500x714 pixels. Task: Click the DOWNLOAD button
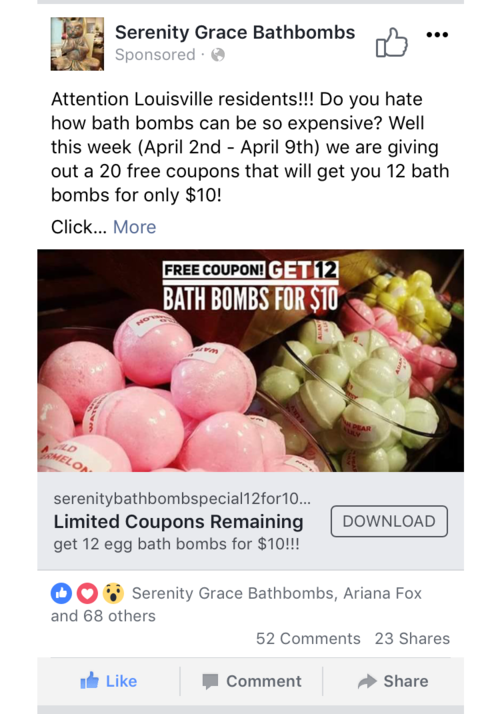point(389,521)
